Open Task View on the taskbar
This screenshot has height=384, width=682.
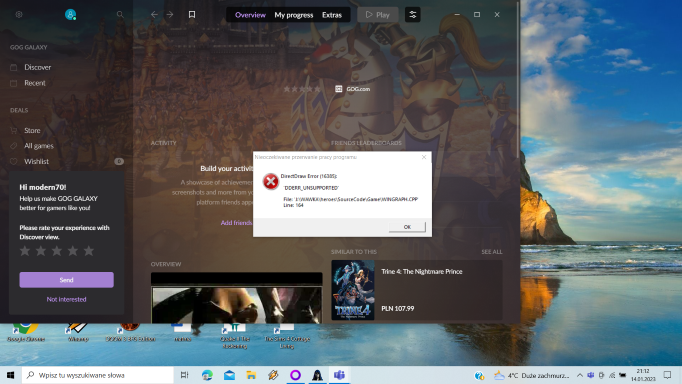pos(184,375)
